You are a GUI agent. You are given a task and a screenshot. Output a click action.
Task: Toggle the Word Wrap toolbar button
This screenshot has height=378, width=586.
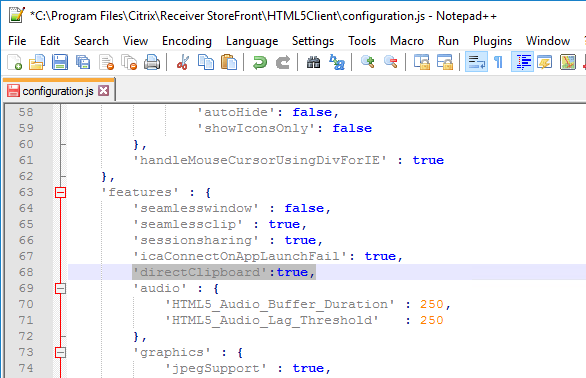[x=476, y=62]
